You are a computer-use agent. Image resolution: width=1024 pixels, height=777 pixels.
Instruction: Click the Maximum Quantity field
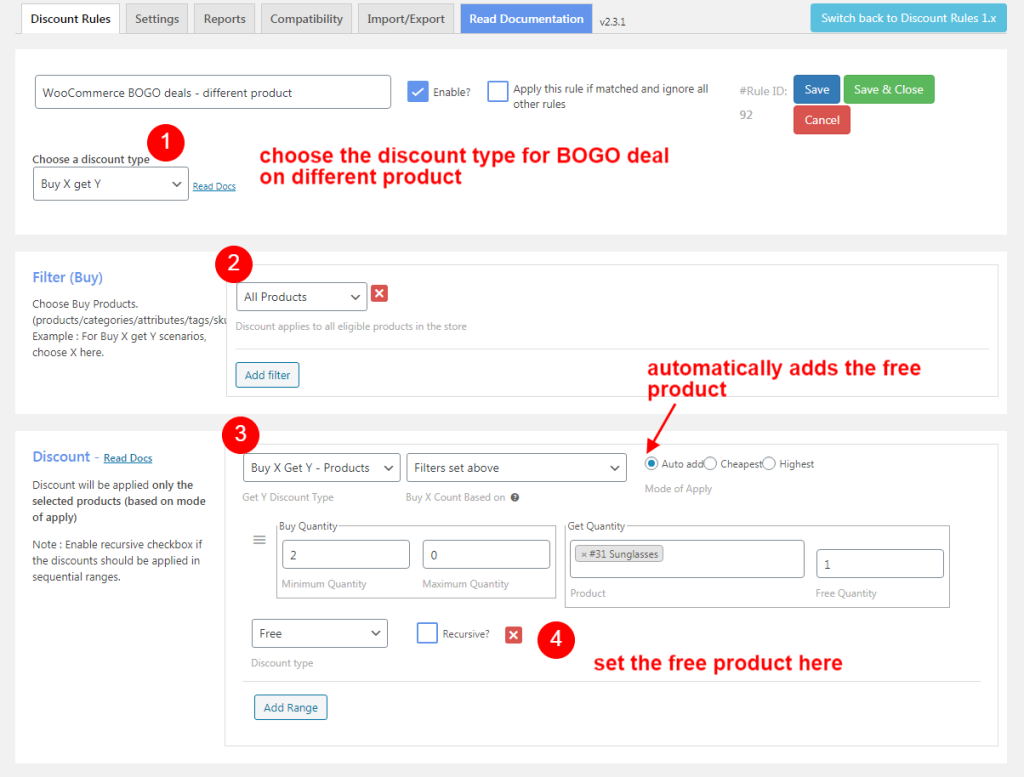pyautogui.click(x=486, y=555)
